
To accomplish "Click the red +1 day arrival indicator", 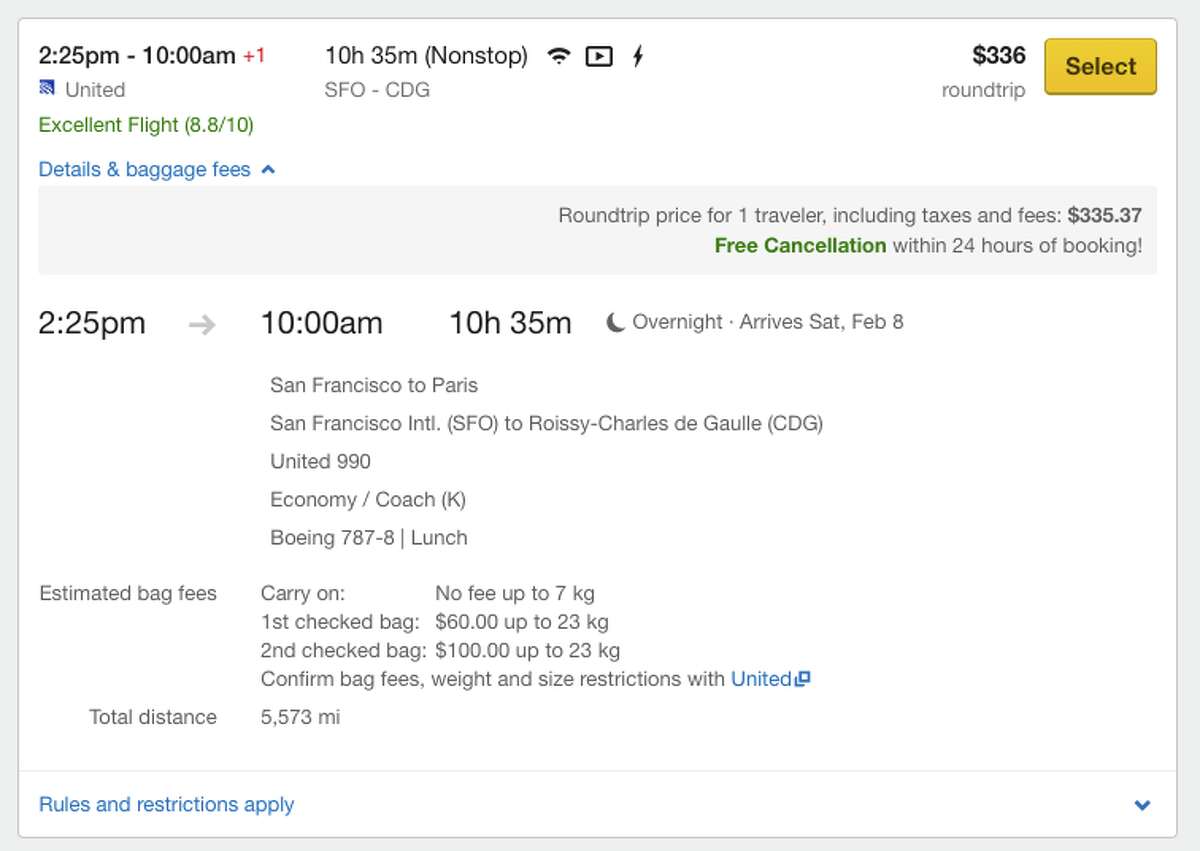I will pos(254,56).
